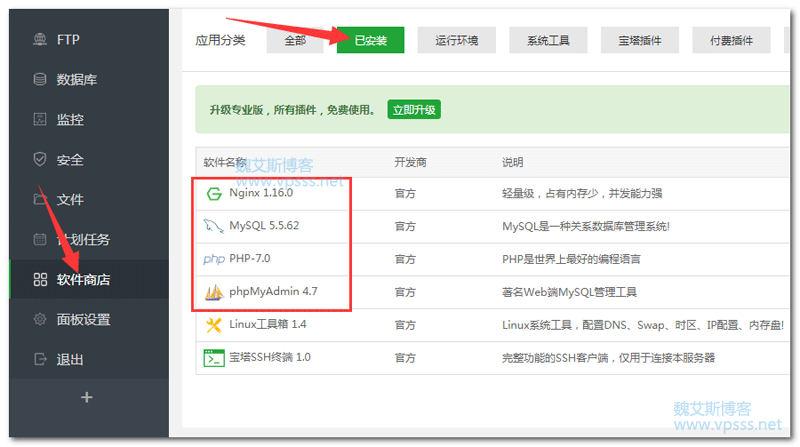Open 监控 monitoring page
The height and width of the screenshot is (447, 800).
(x=70, y=120)
